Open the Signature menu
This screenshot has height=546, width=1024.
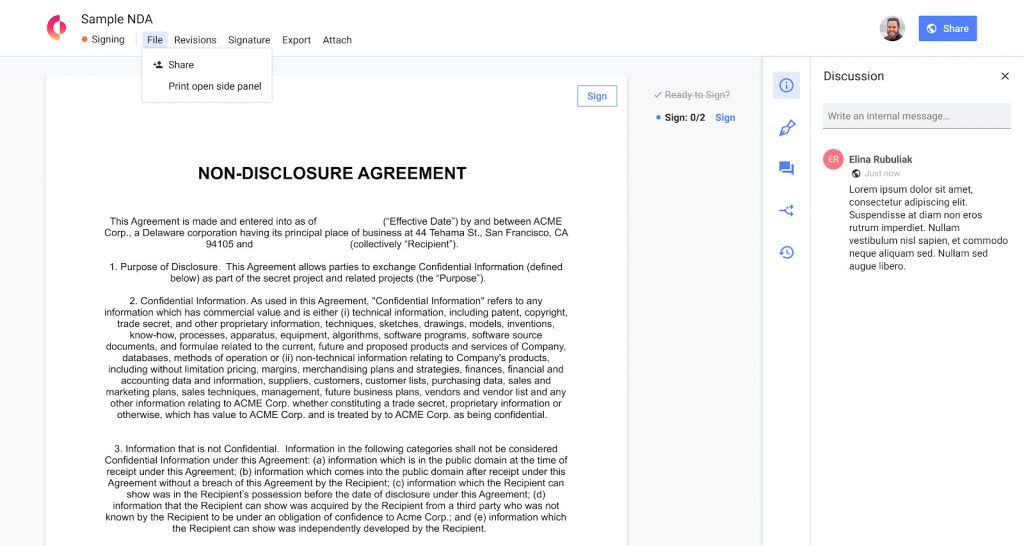[x=249, y=40]
